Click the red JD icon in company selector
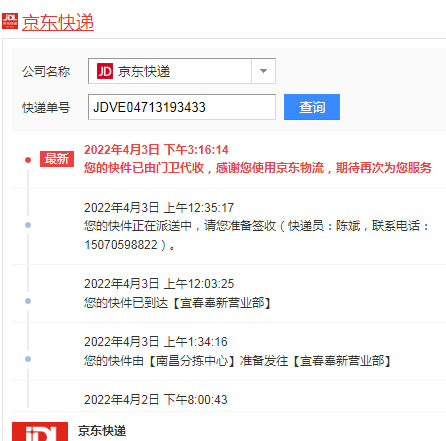 point(105,71)
